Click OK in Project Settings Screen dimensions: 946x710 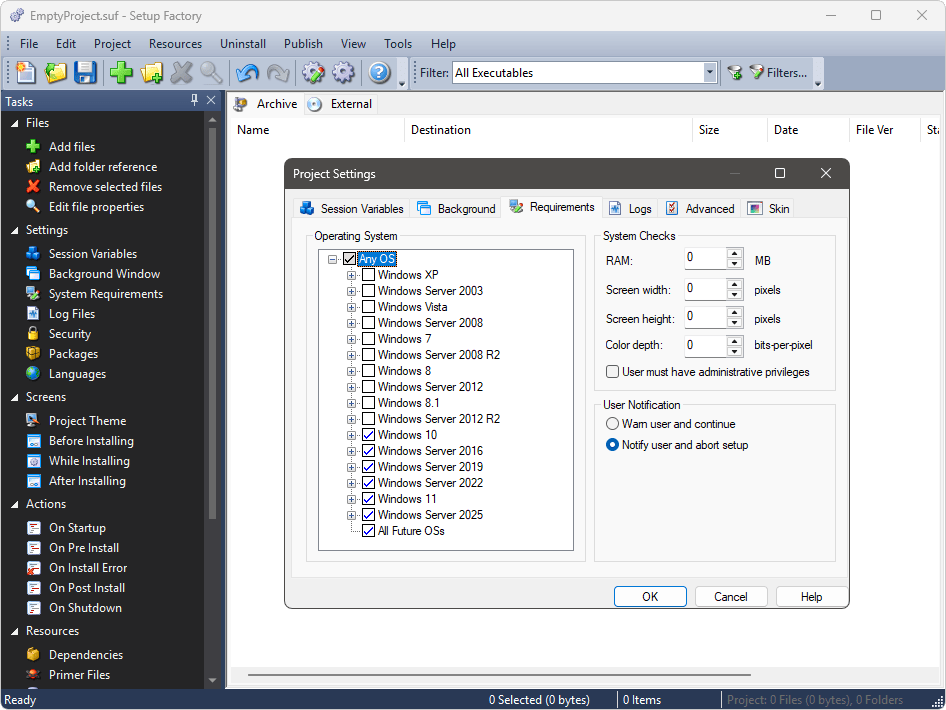pyautogui.click(x=650, y=597)
